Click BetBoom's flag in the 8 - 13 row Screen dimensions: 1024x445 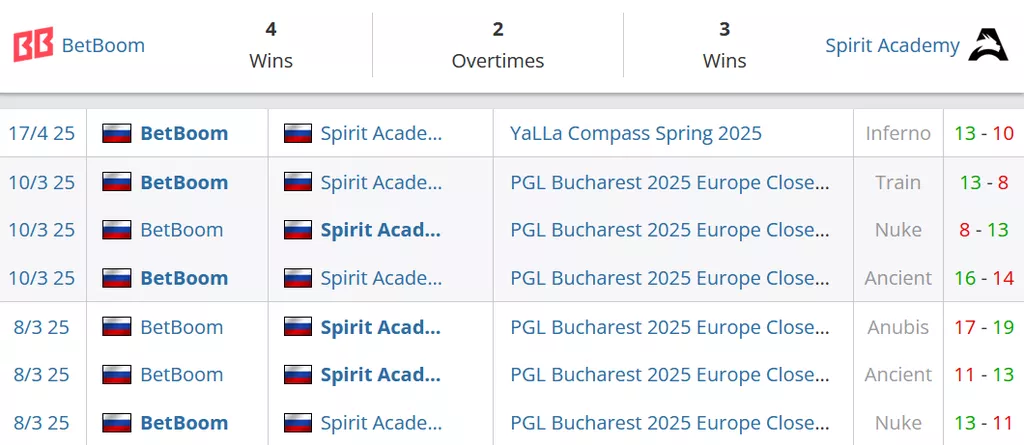pos(117,230)
